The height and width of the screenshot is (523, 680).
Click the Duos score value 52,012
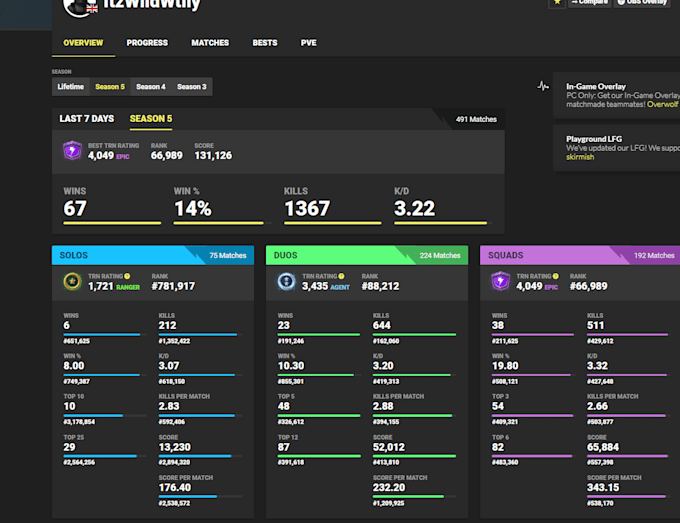[389, 448]
